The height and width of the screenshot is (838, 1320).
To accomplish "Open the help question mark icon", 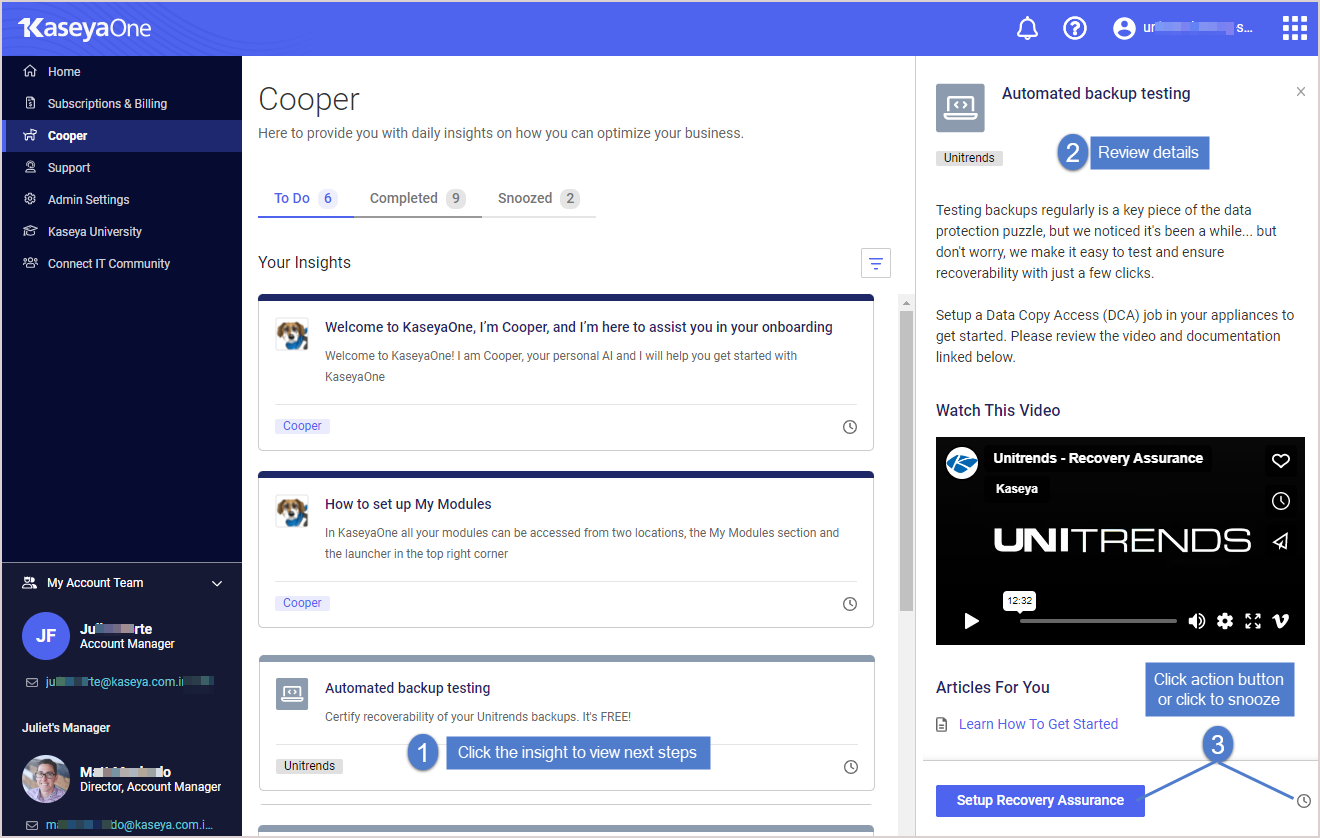I will tap(1075, 28).
